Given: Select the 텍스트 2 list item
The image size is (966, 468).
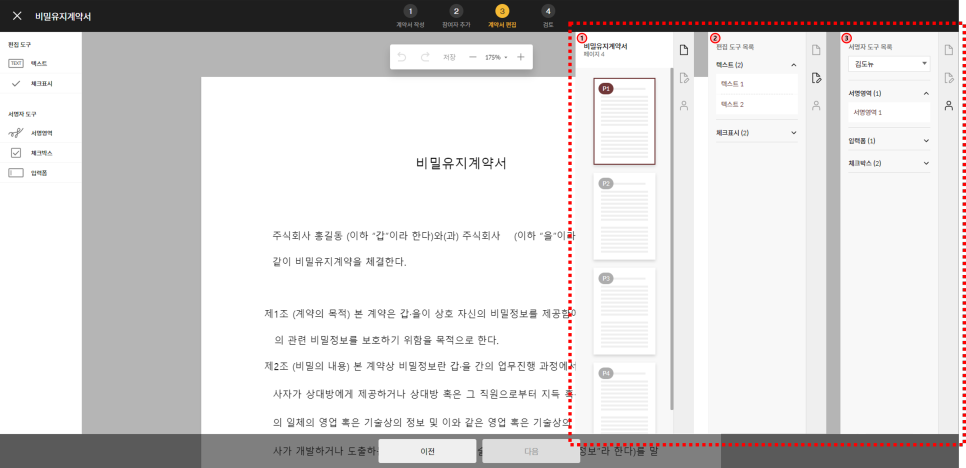Looking at the screenshot, I should (x=757, y=105).
